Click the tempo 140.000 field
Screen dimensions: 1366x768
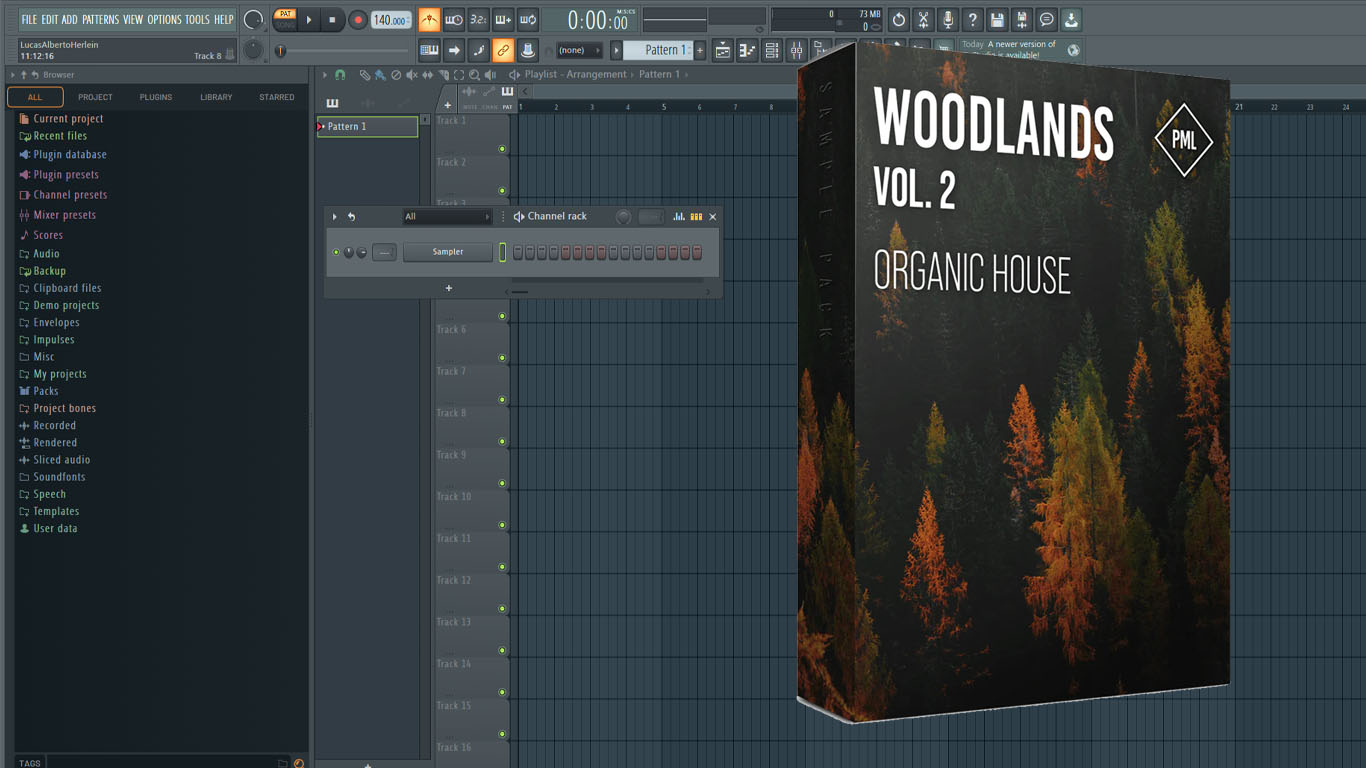point(391,20)
